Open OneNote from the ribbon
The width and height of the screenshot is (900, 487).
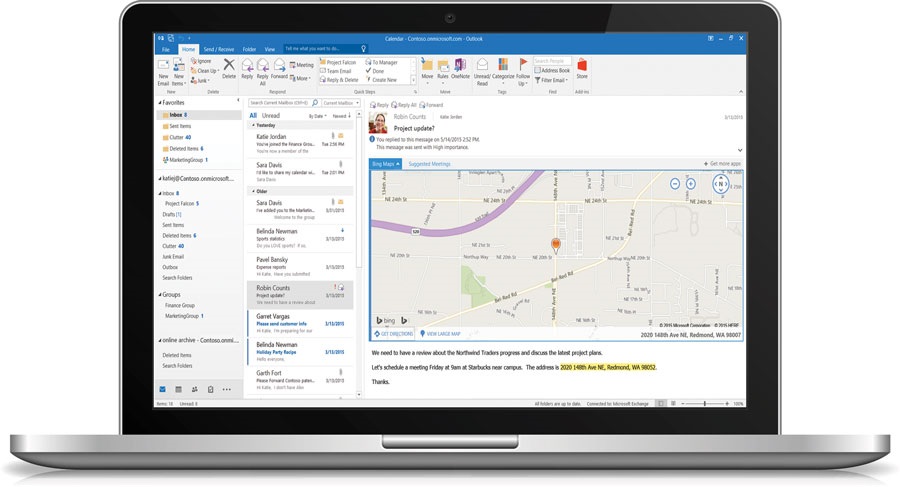coord(460,68)
